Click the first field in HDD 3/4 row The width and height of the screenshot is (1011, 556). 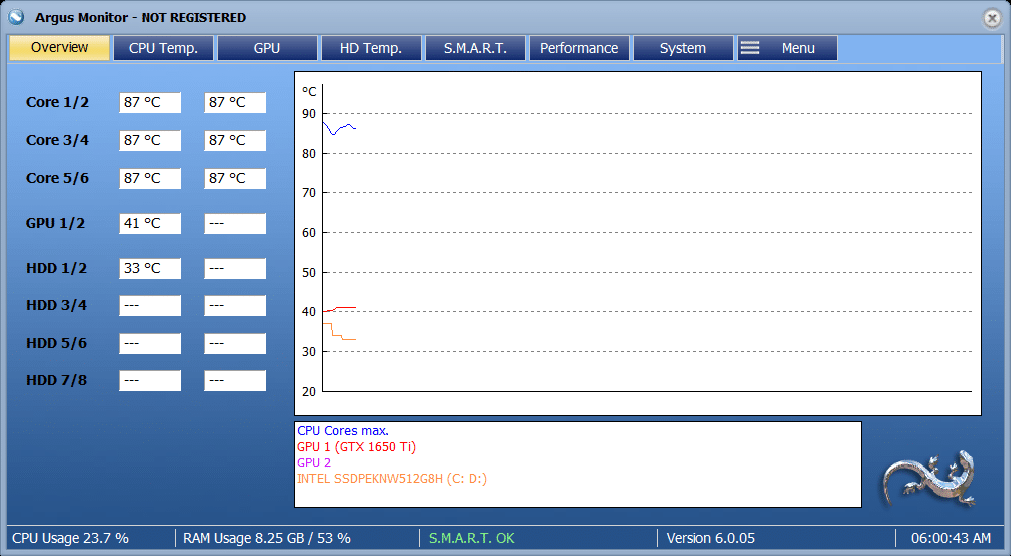tap(150, 306)
